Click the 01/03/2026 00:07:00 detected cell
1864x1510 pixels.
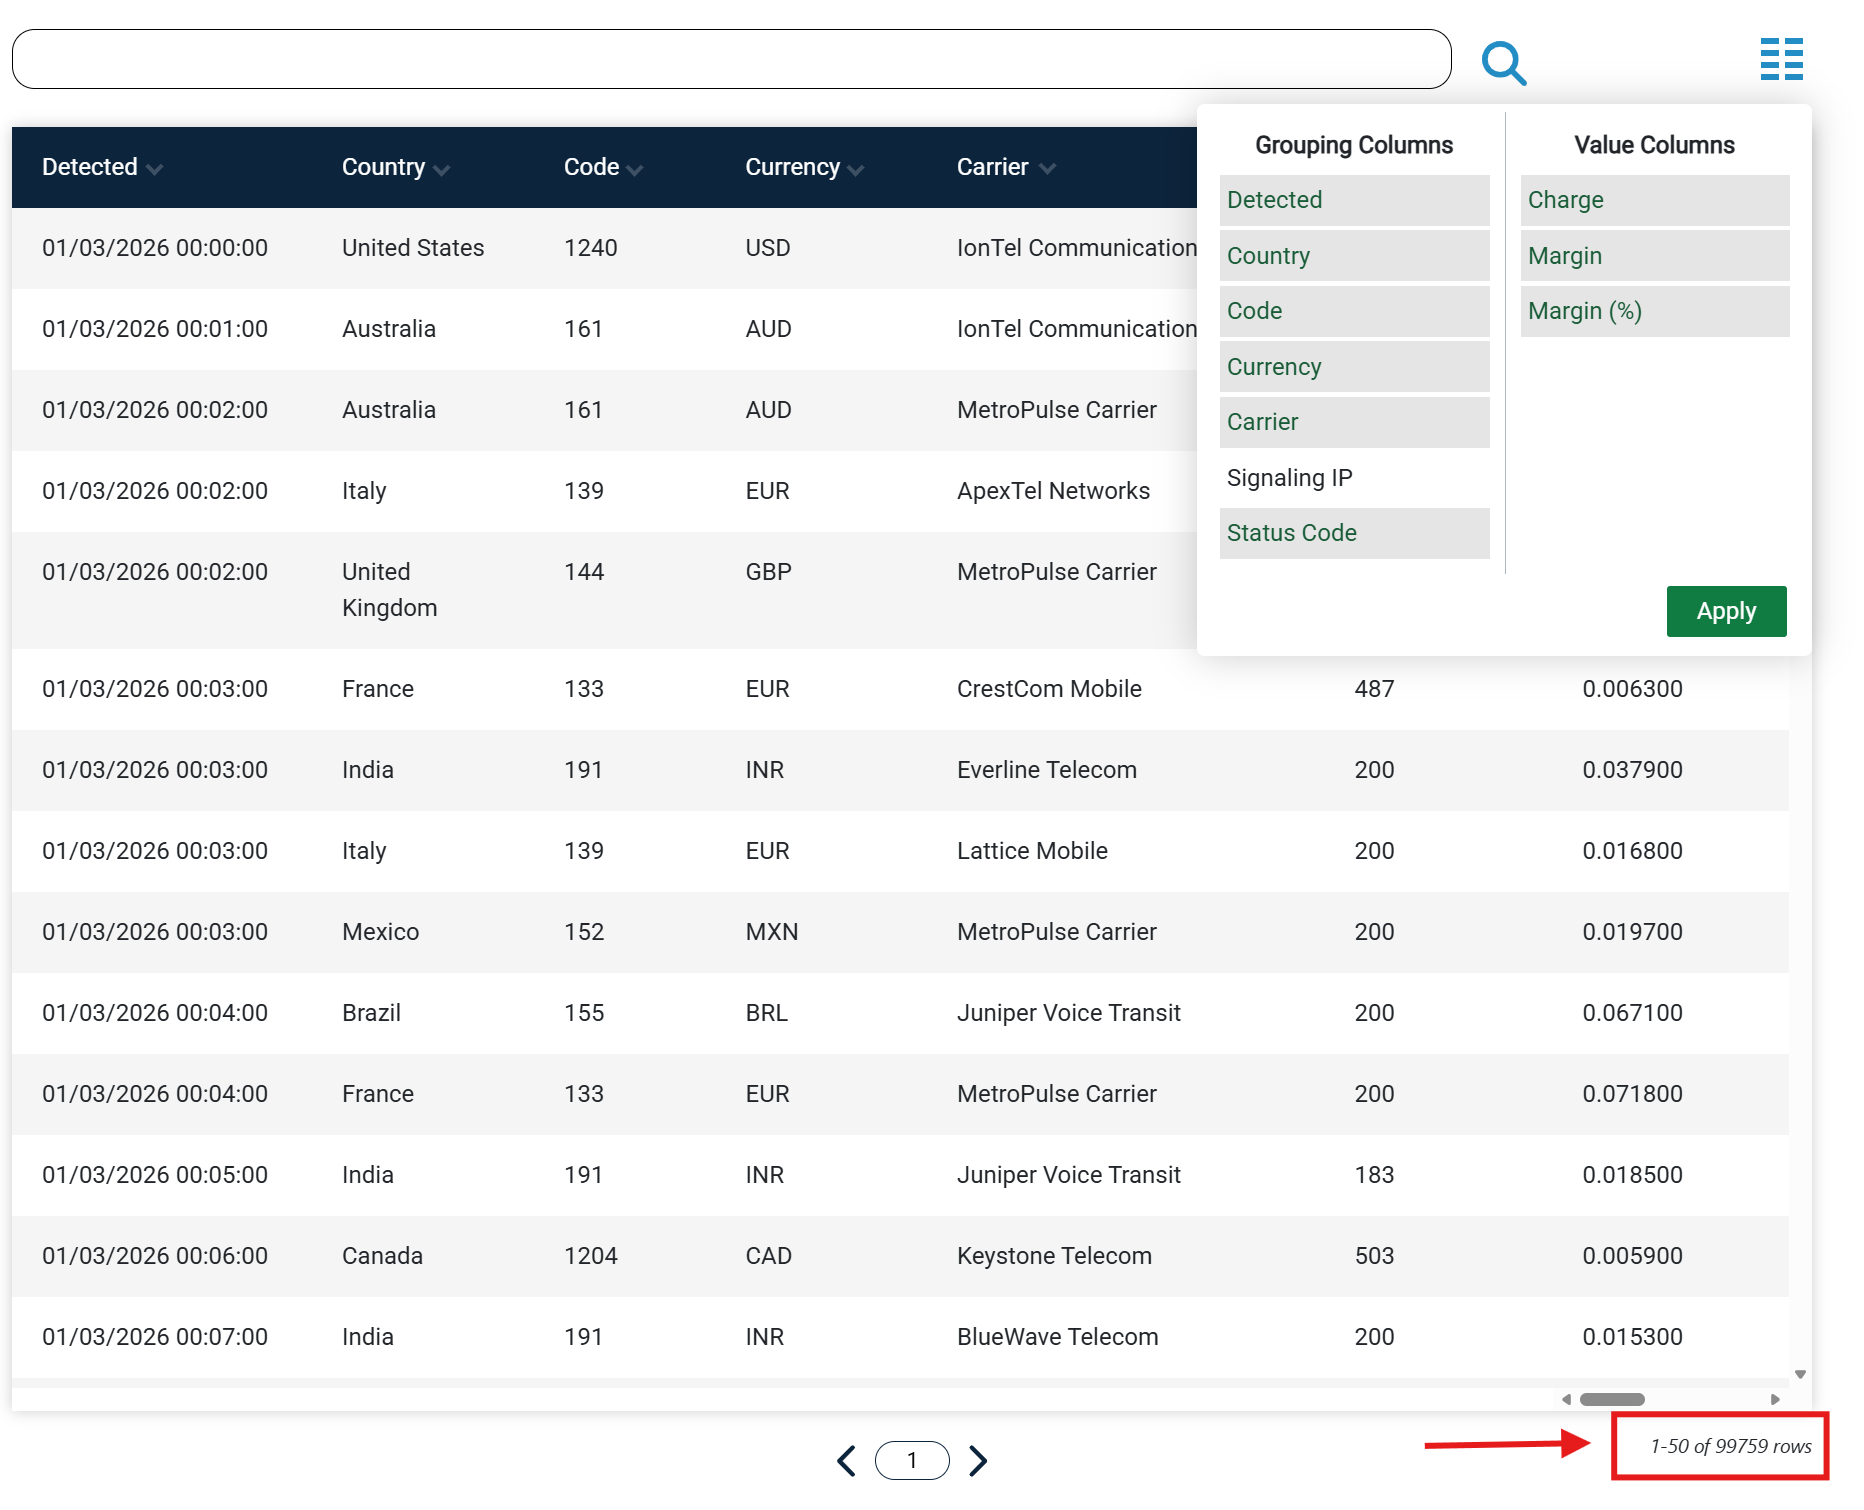pos(155,1337)
